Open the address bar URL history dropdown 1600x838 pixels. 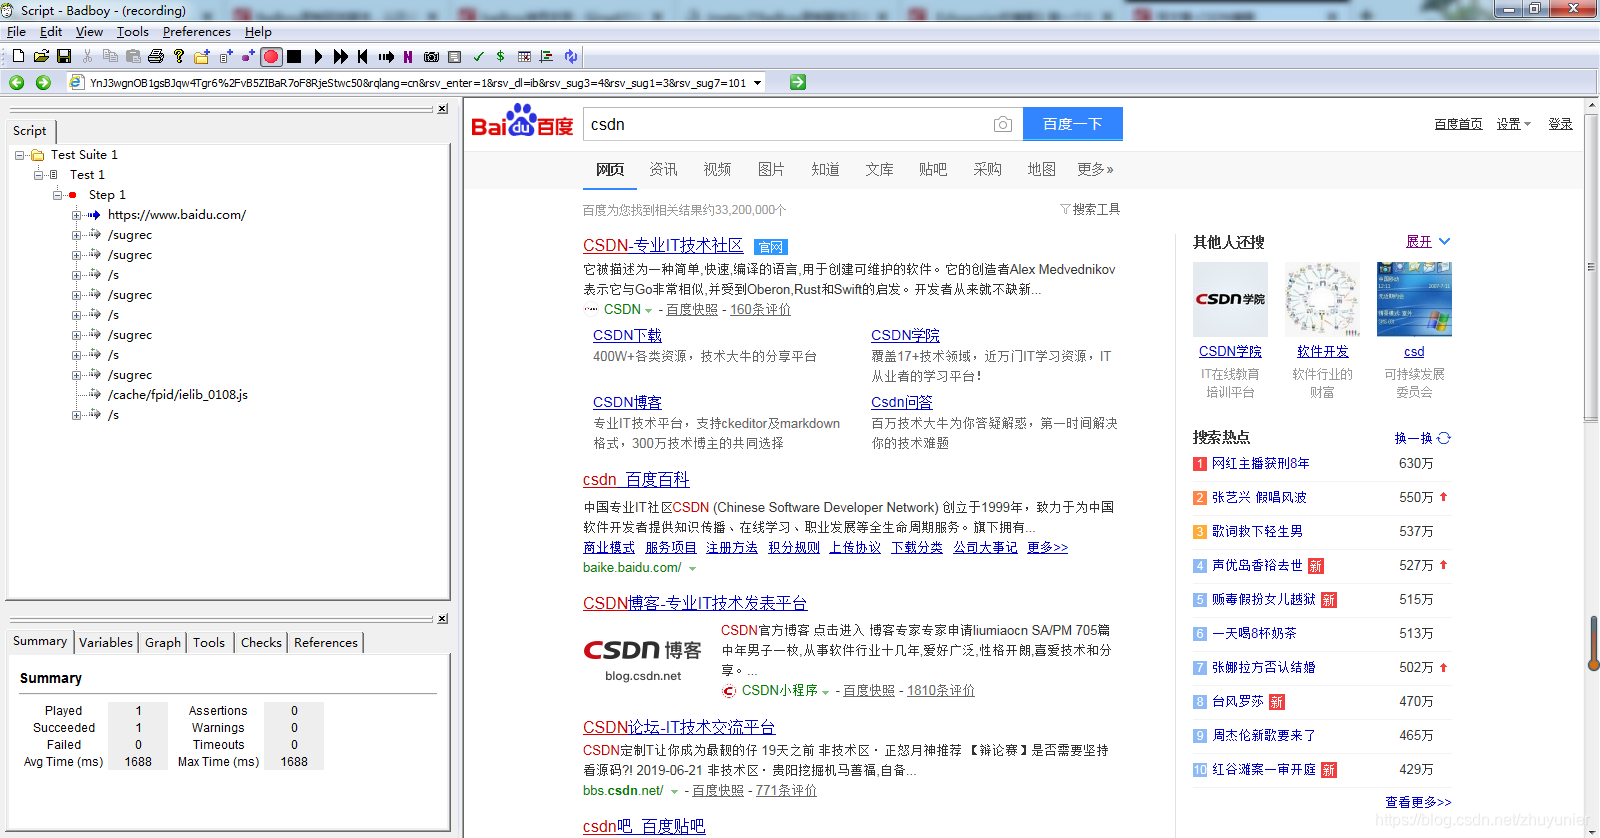point(757,83)
